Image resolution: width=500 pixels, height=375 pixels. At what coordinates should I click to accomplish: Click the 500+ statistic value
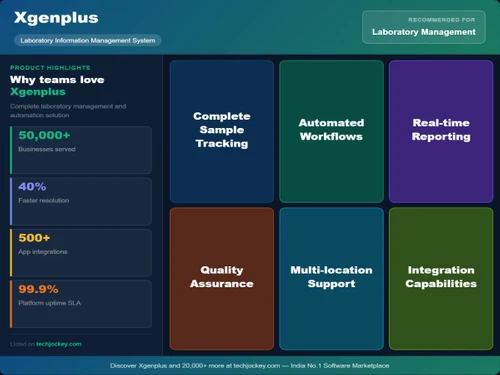click(x=34, y=238)
